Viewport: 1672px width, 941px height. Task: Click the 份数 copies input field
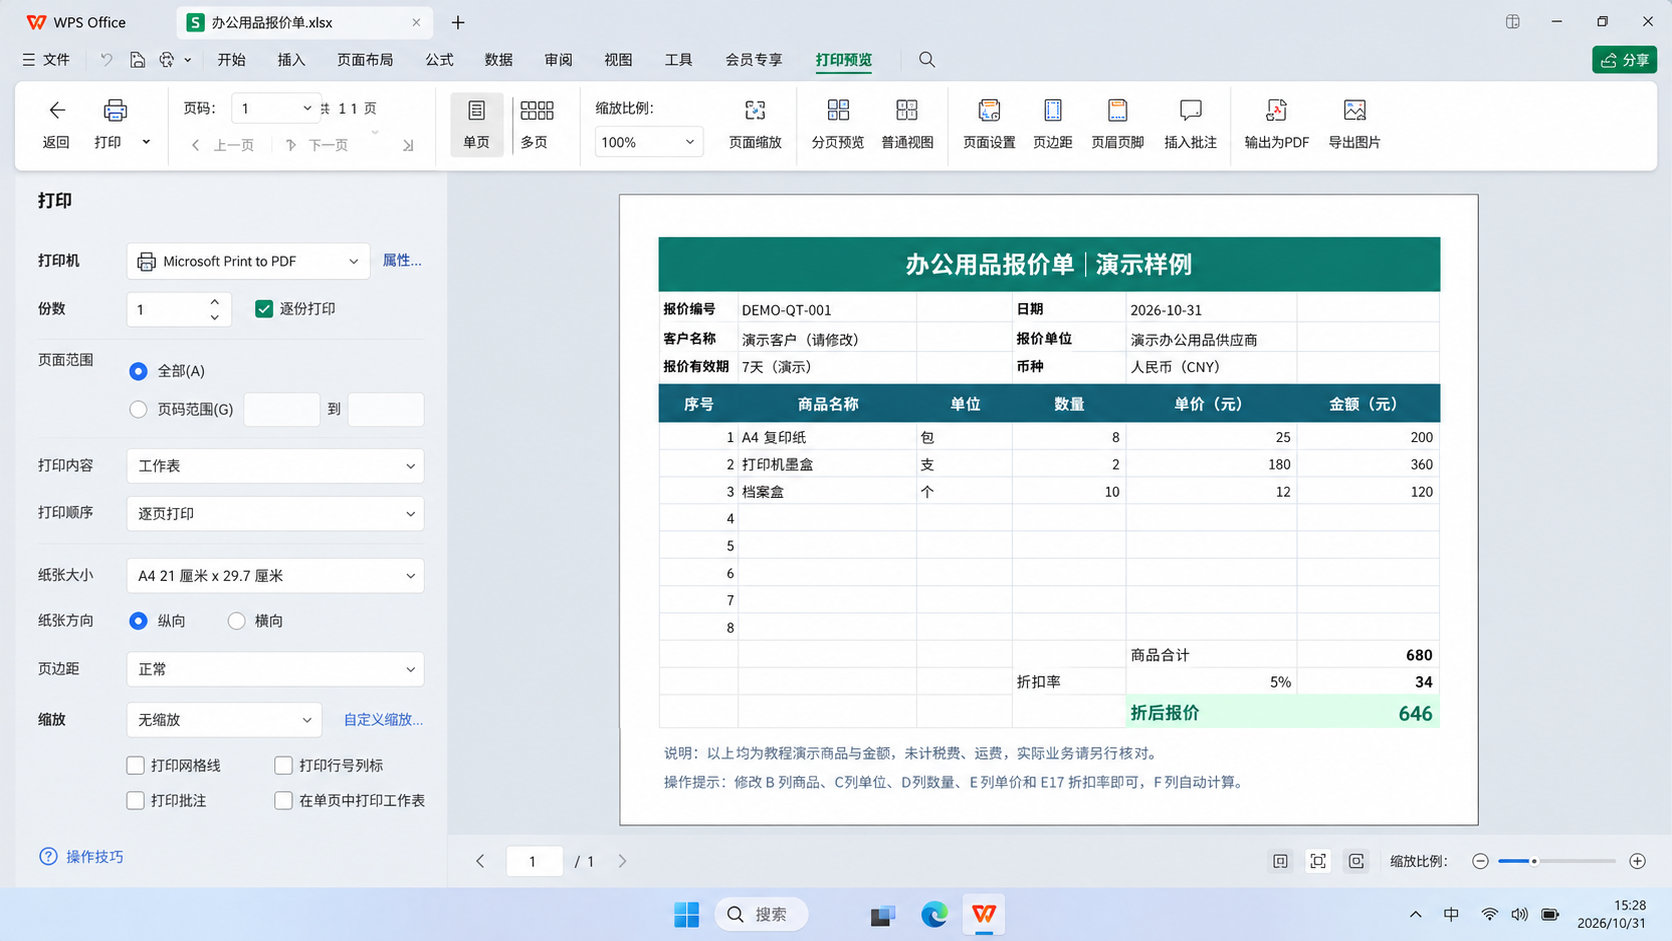179,310
